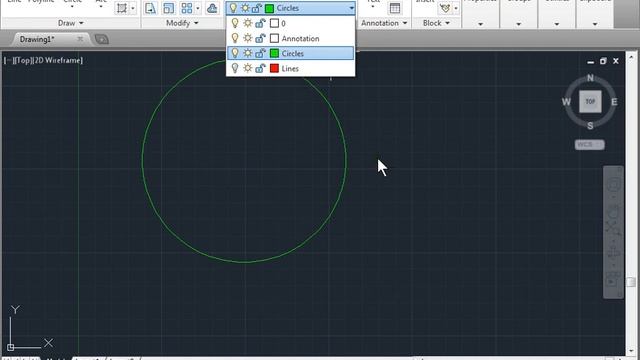Click the S compass letter on ViewCube
The width and height of the screenshot is (640, 360).
590,126
